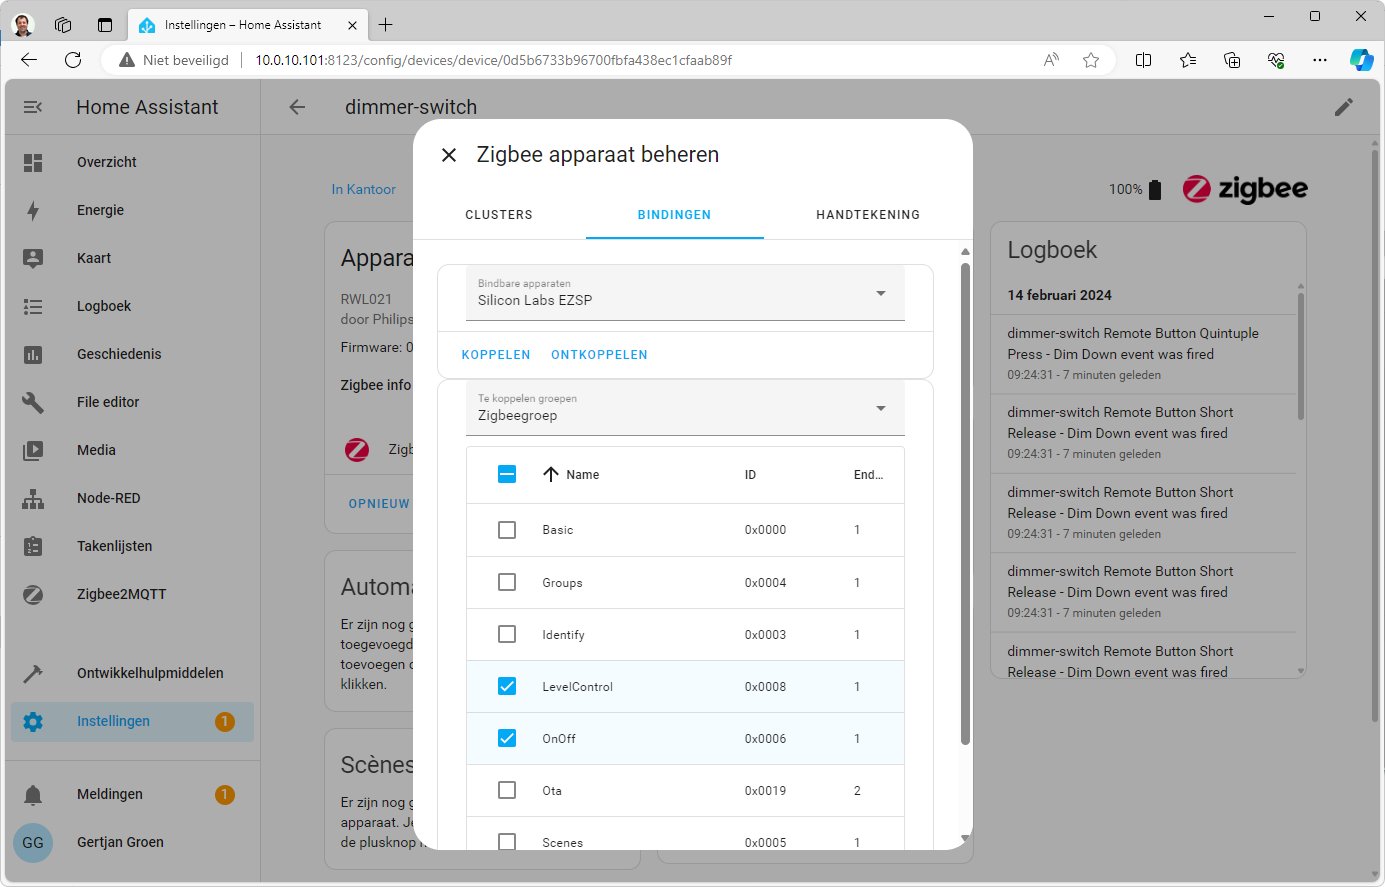Click the Koppelen button
Image resolution: width=1385 pixels, height=887 pixels.
pyautogui.click(x=496, y=355)
